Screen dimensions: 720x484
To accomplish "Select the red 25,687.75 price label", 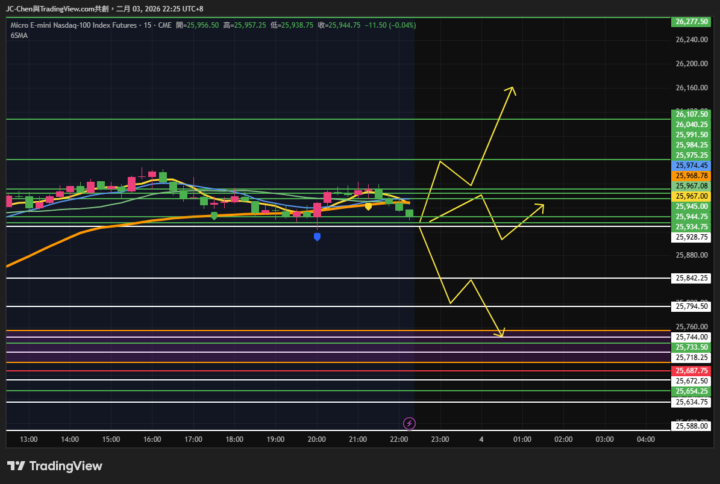I will click(x=692, y=370).
